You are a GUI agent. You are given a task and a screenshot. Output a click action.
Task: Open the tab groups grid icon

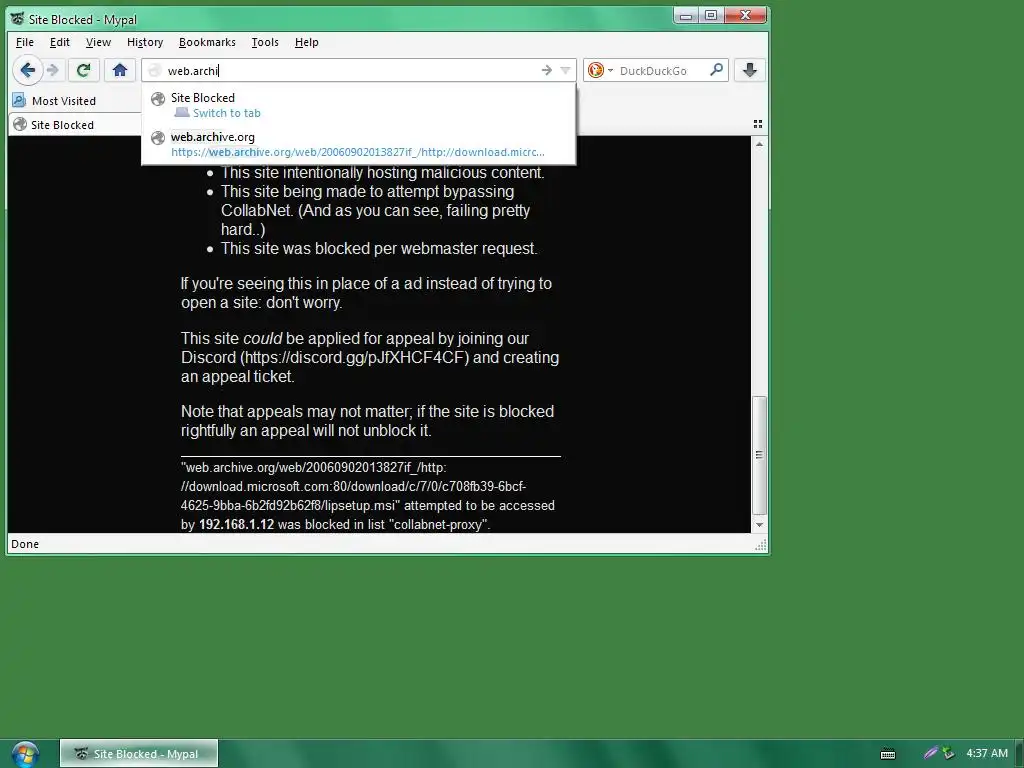coord(758,124)
